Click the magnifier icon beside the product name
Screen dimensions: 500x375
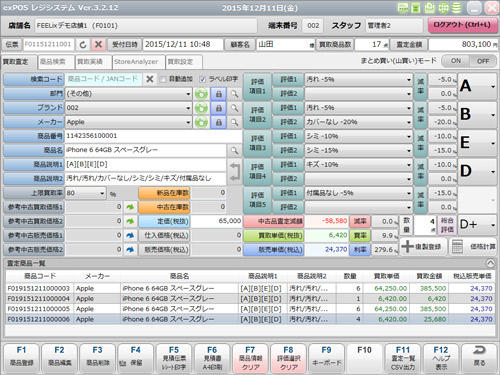(x=235, y=150)
